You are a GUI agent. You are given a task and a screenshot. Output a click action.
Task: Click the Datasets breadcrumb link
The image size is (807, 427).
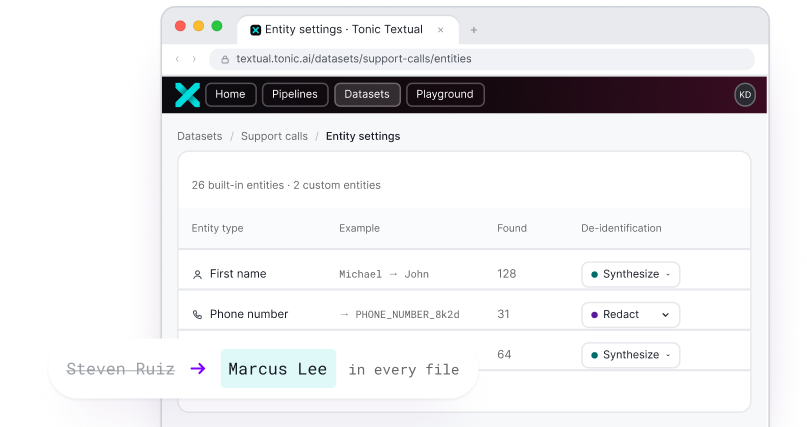pyautogui.click(x=200, y=136)
